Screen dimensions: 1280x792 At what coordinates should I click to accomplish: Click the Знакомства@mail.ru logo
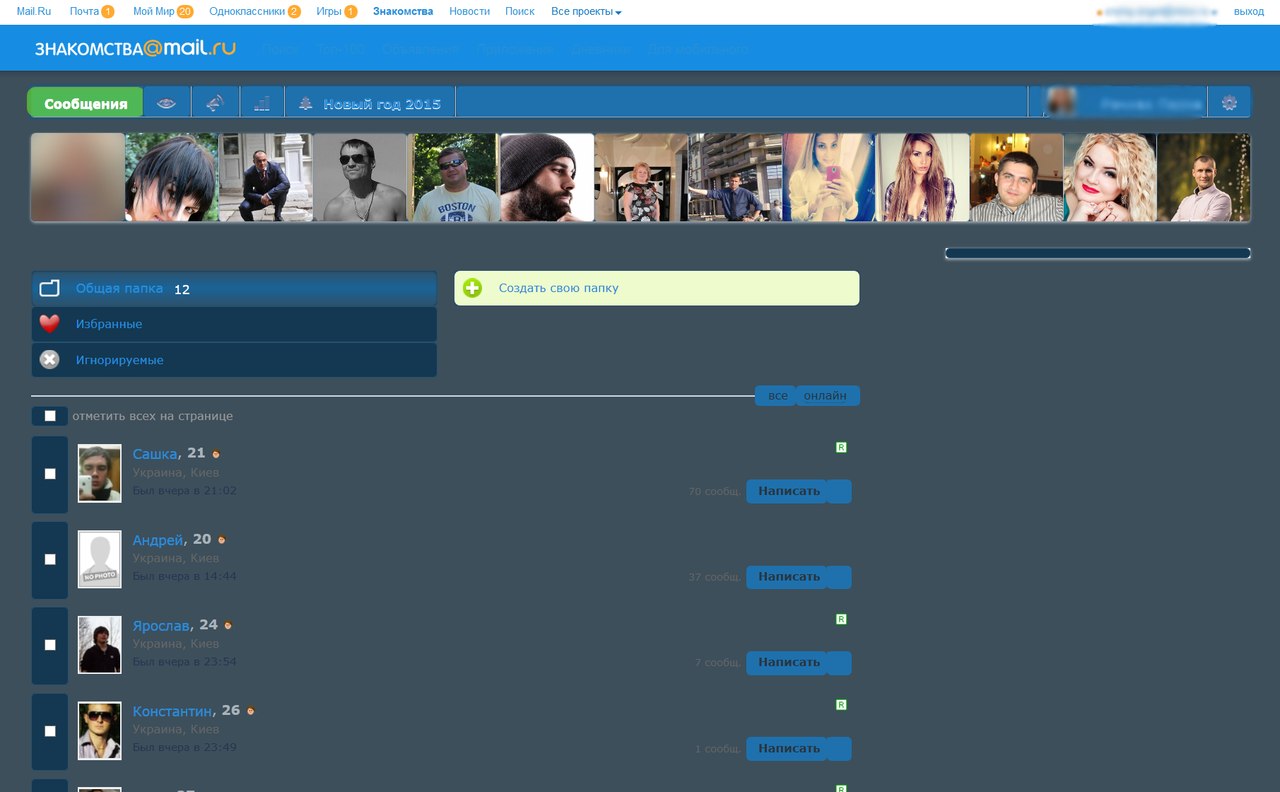click(135, 48)
